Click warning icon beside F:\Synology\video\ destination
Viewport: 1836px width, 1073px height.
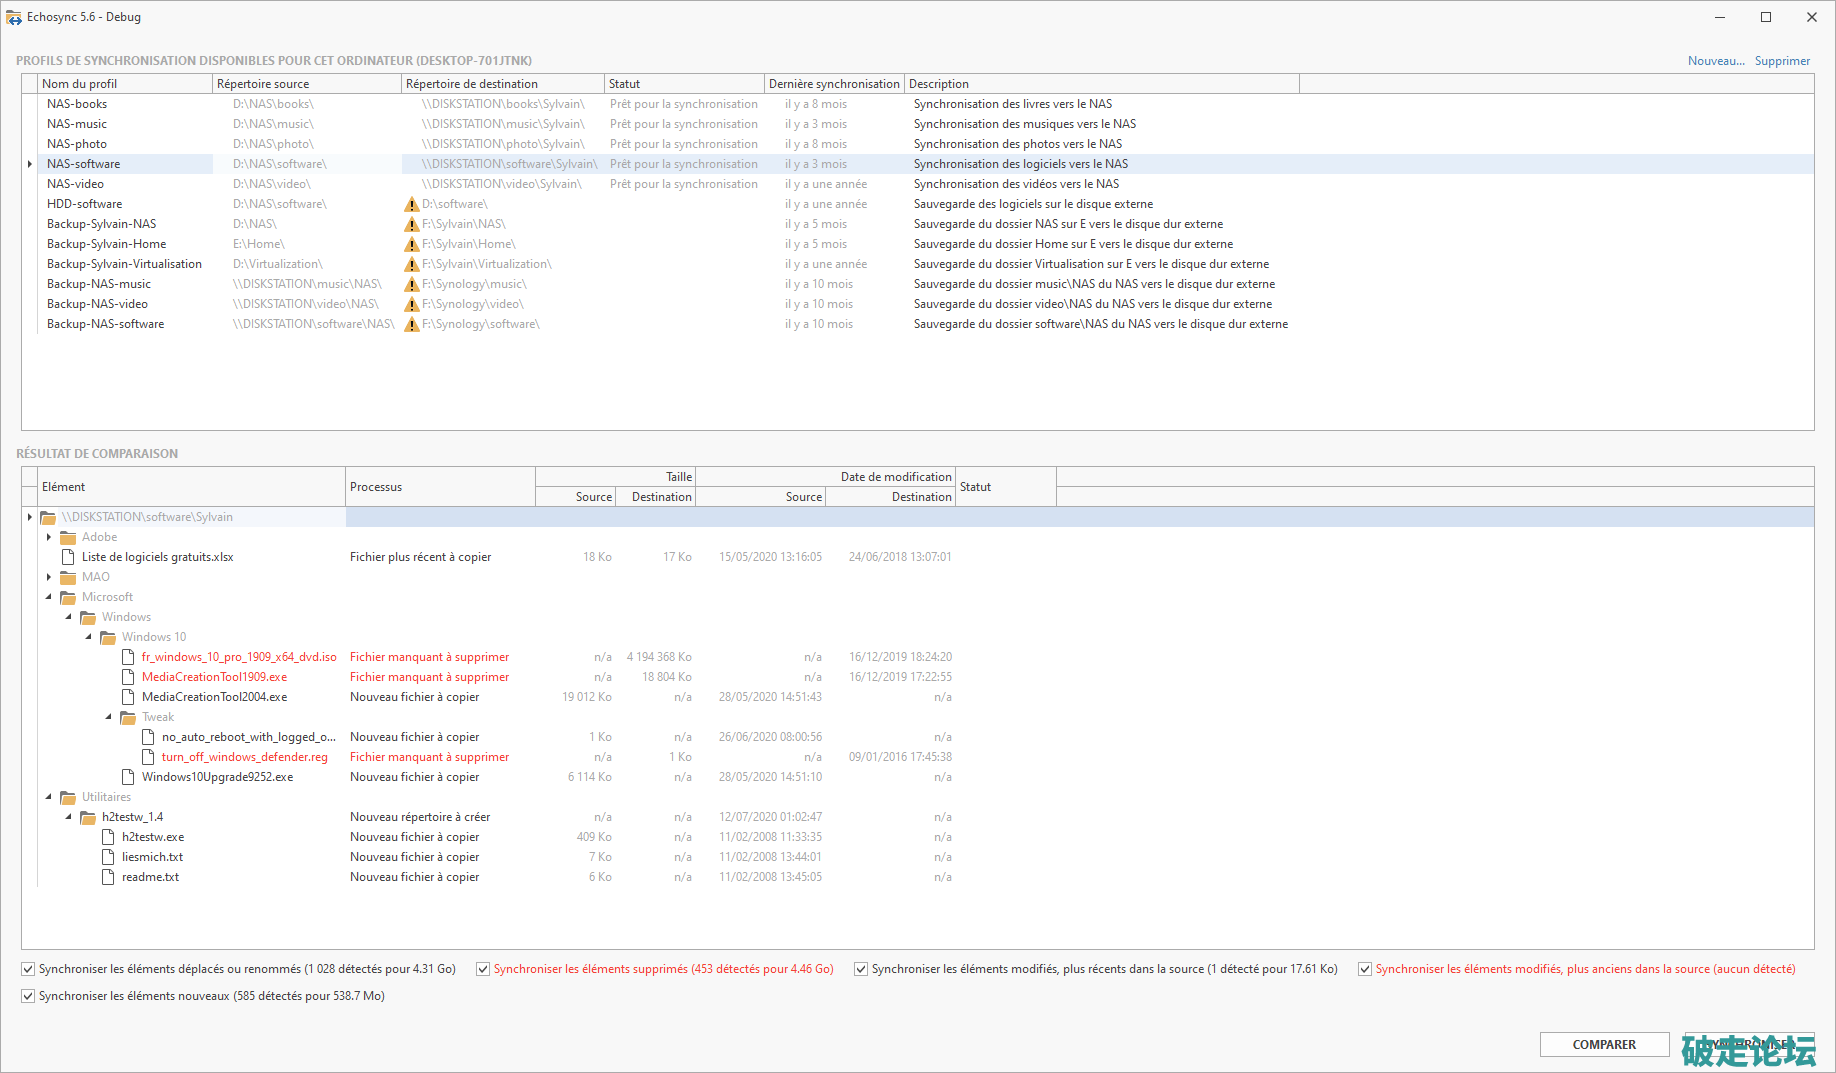(411, 304)
